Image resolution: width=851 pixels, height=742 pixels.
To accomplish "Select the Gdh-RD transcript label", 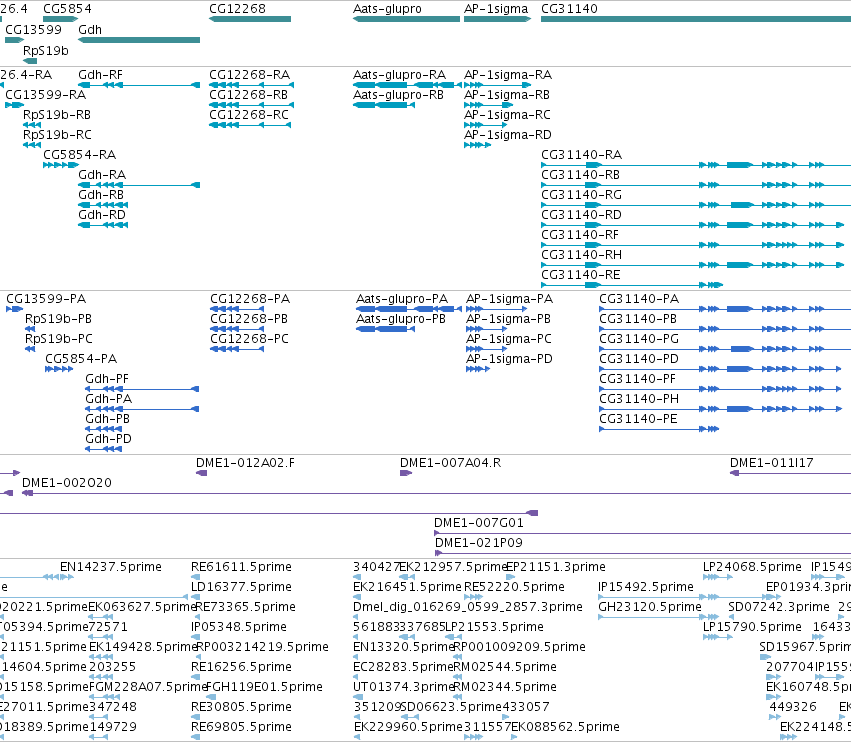I will 102,214.
